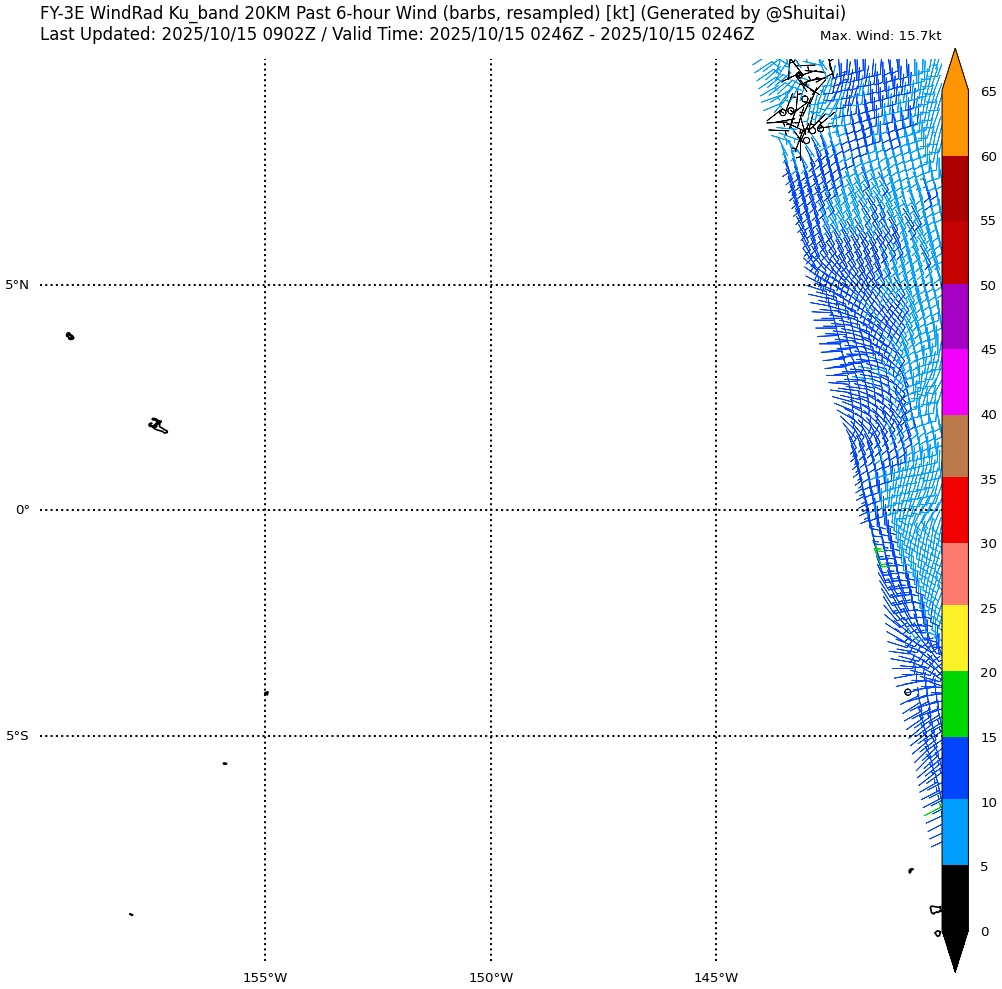Click the island outline near 2°N
The image size is (1002, 989).
tap(157, 425)
